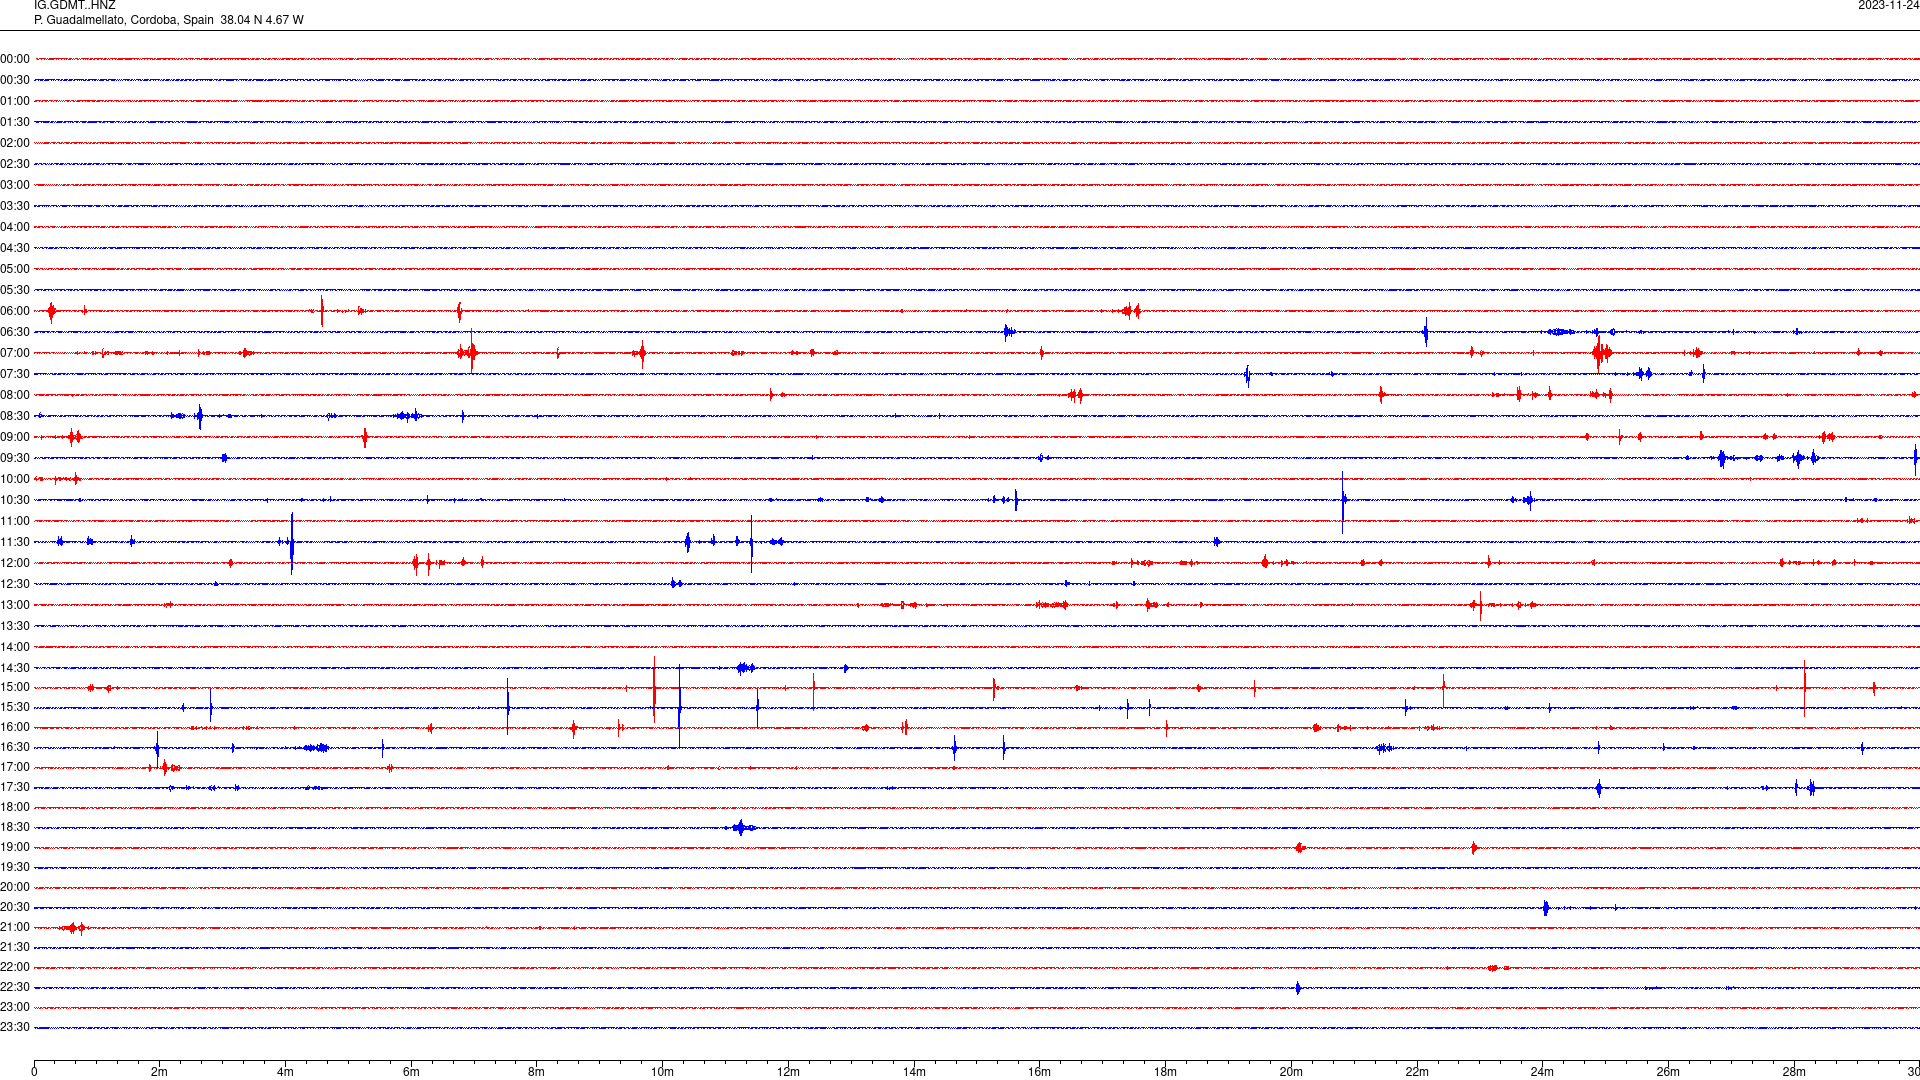Select the 00:30 trace time label
This screenshot has width=1920, height=1080.
pyautogui.click(x=15, y=81)
